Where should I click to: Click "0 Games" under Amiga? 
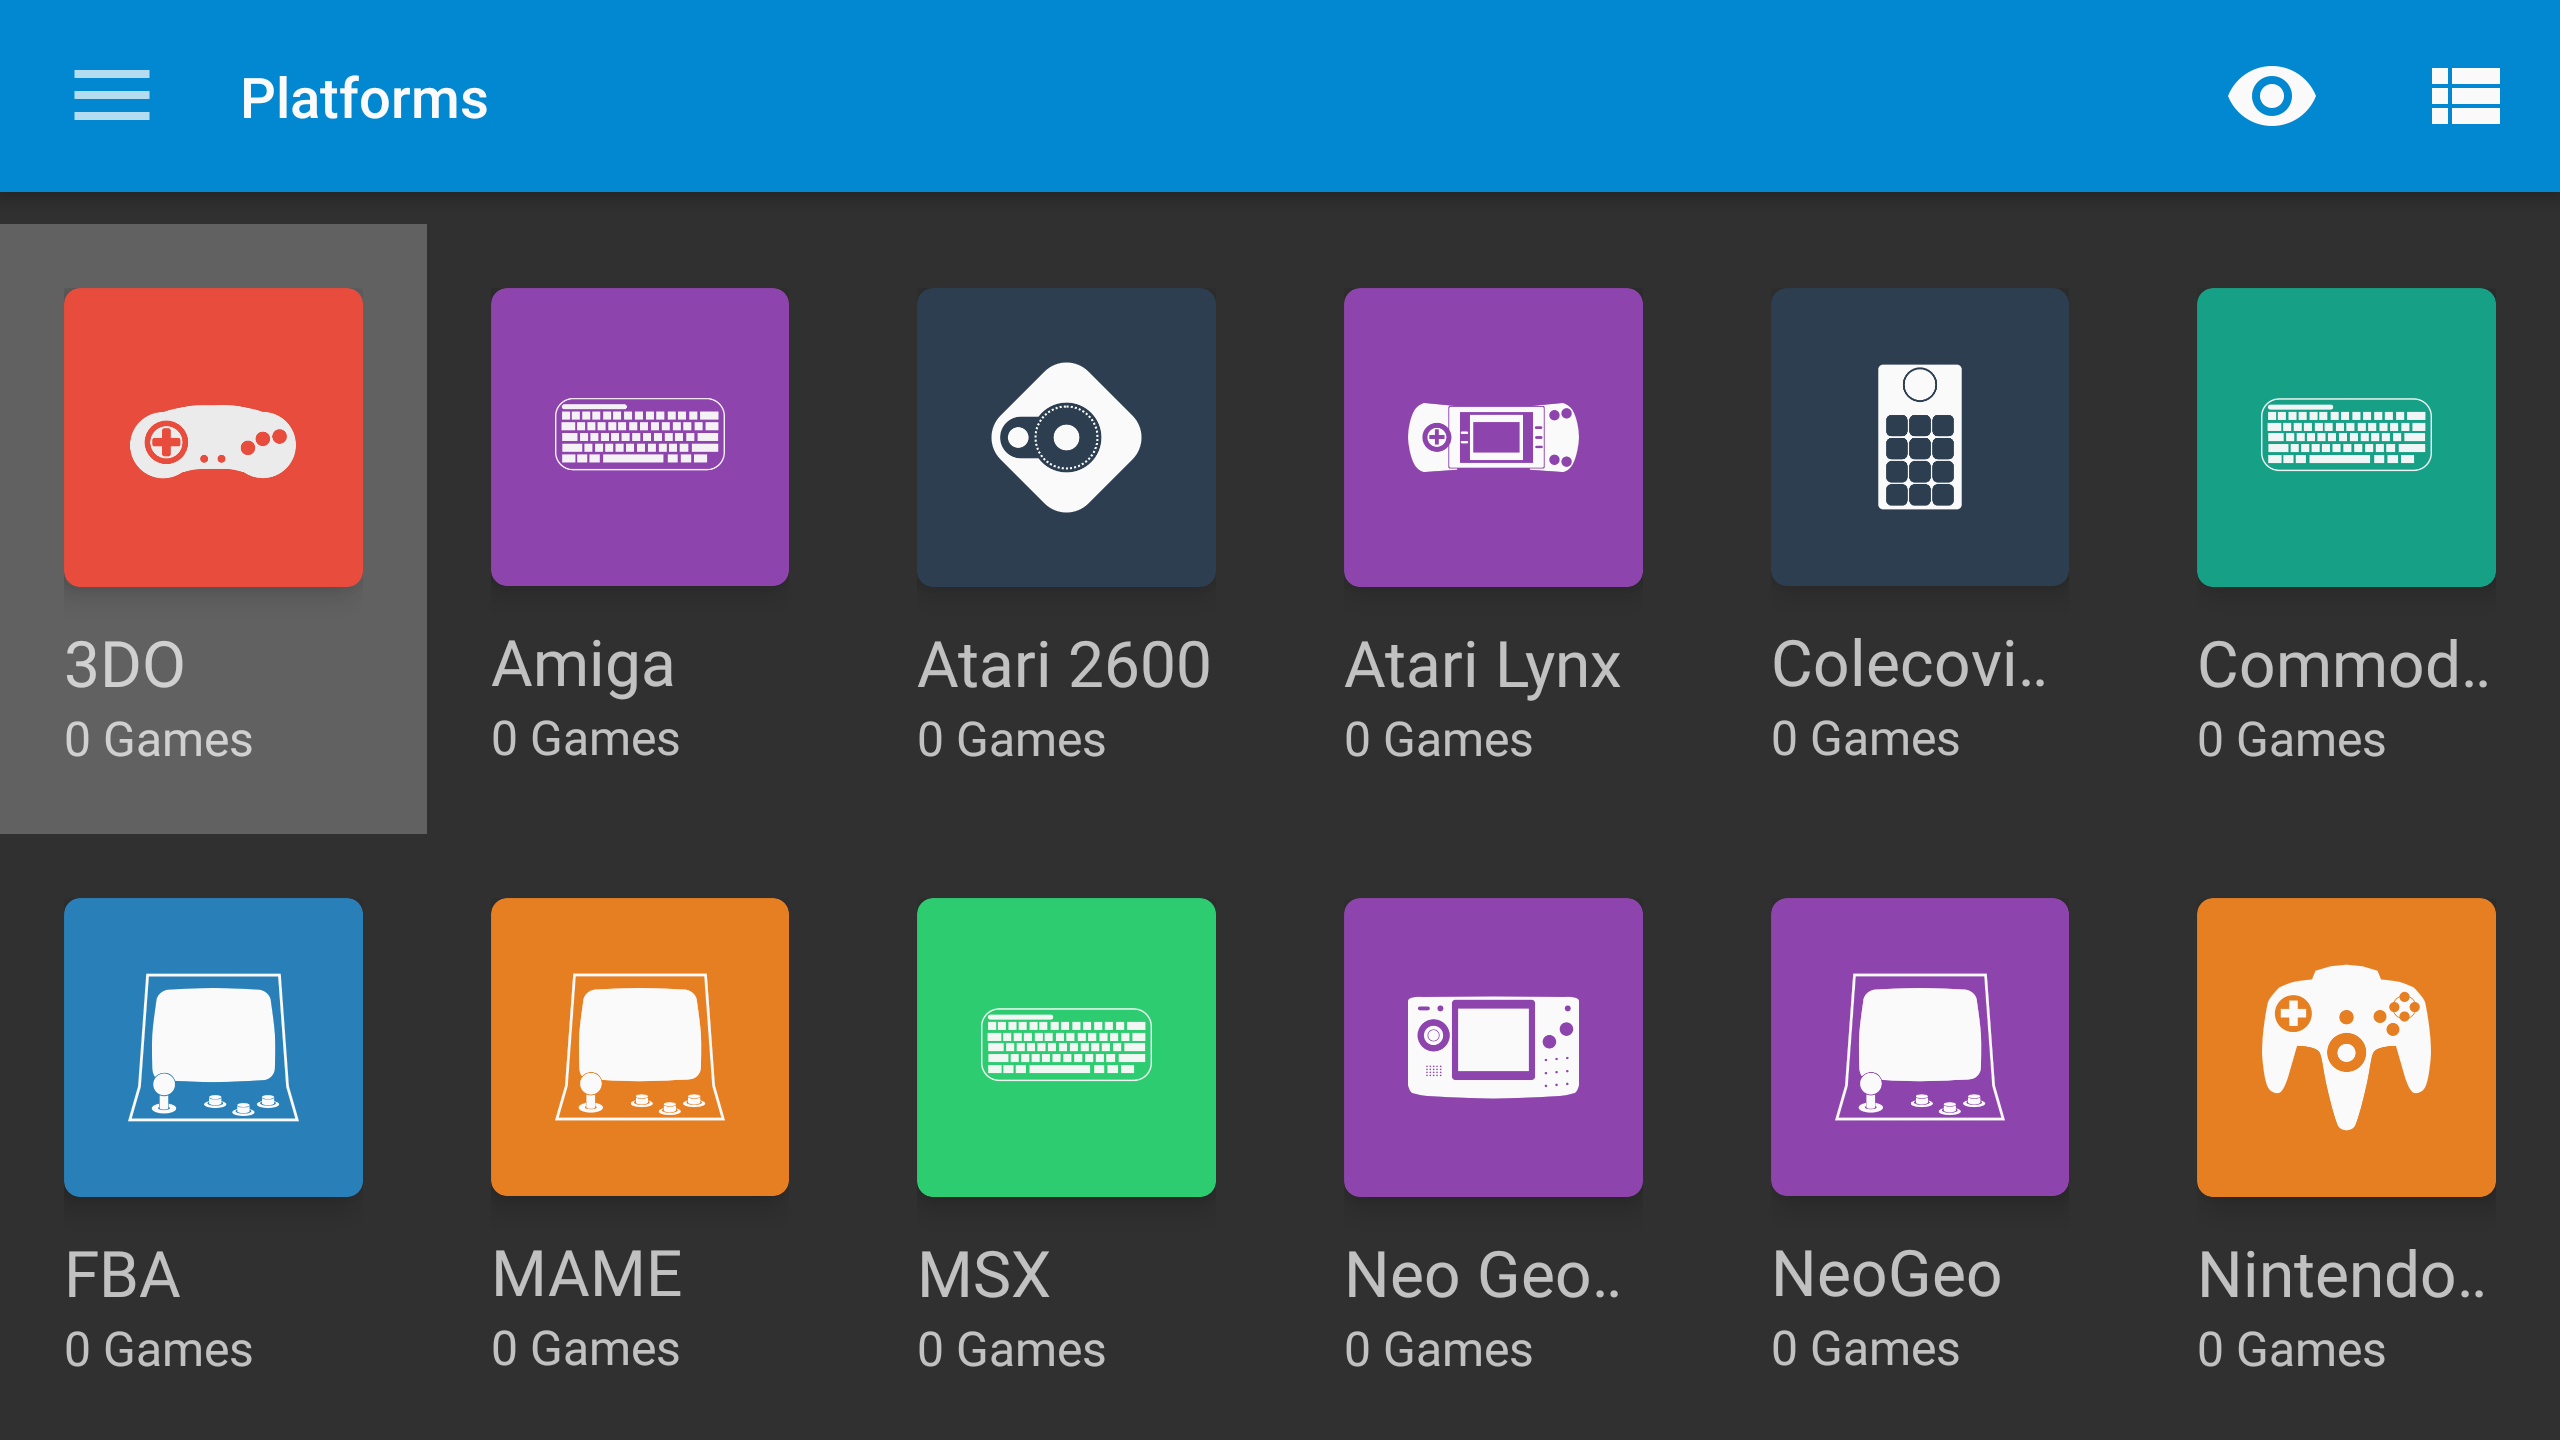coord(586,740)
